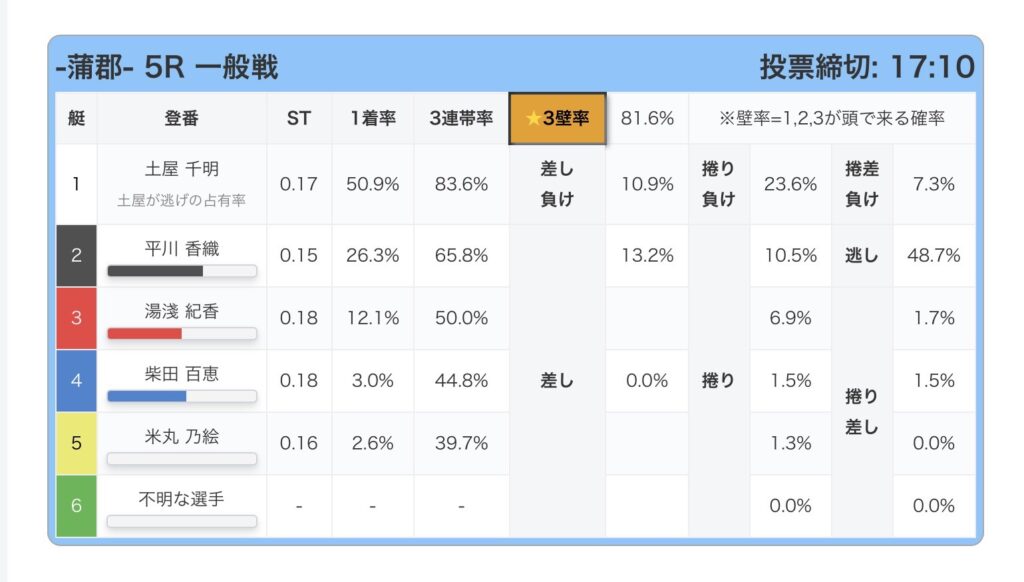Screen dimensions: 1024x582
Task: Select the red boat number 3 badge
Action: (76, 318)
